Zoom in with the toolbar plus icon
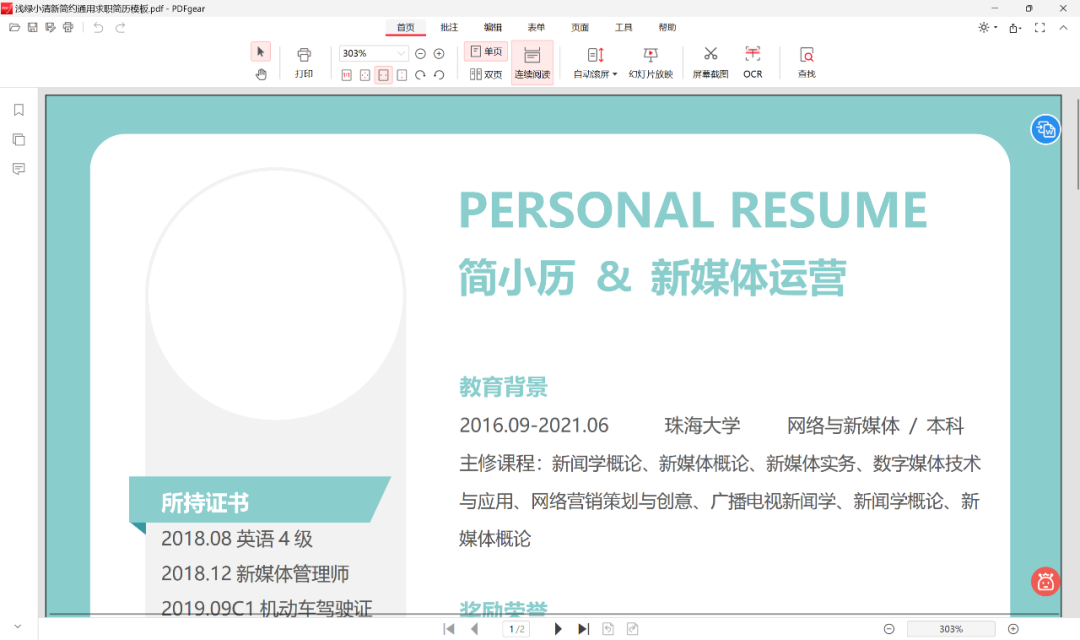Screen dimensions: 1080x640 pos(439,54)
